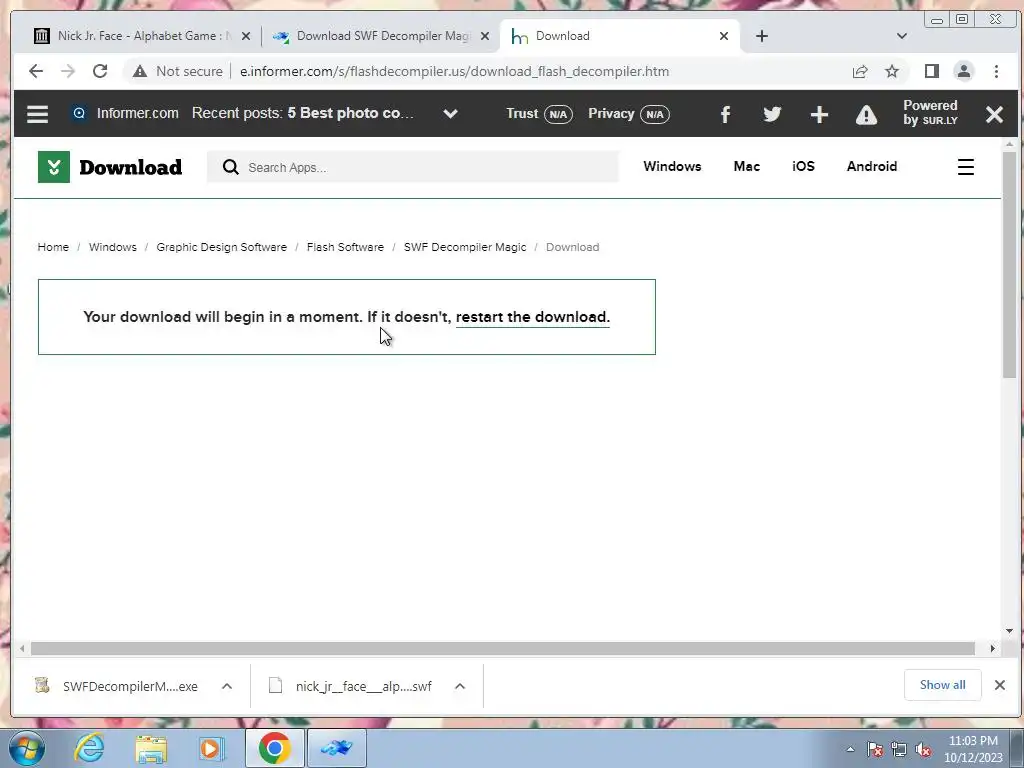Screen dimensions: 1024x768
Task: Click the green Download site logo
Action: pos(110,167)
